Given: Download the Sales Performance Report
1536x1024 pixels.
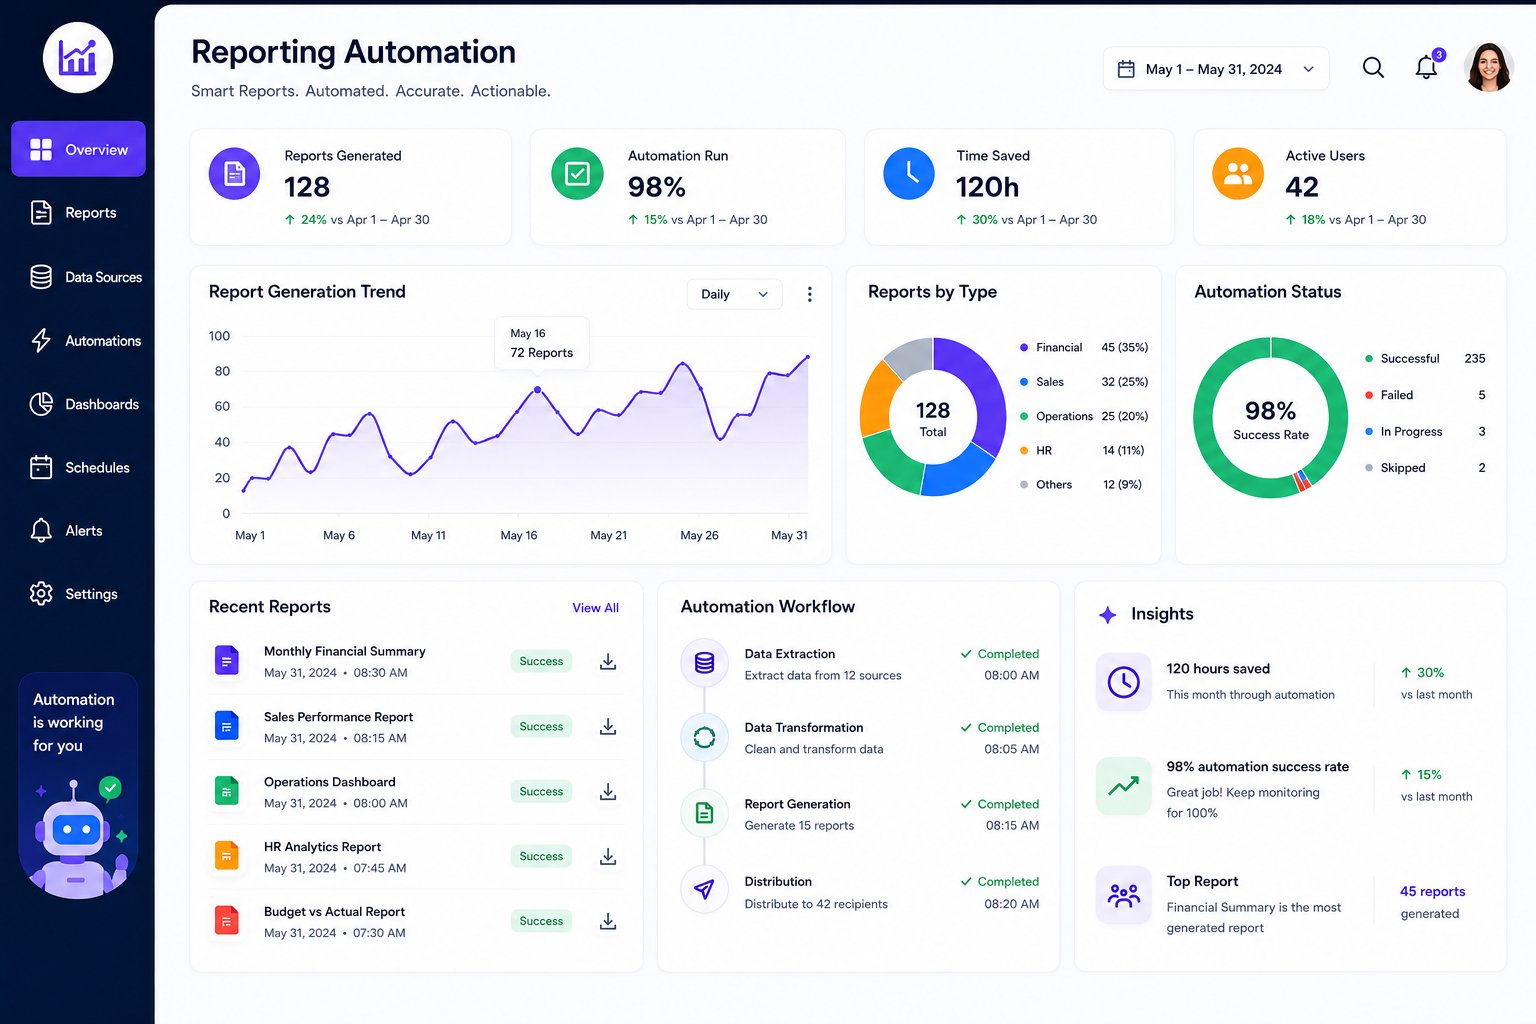Looking at the screenshot, I should tap(607, 726).
